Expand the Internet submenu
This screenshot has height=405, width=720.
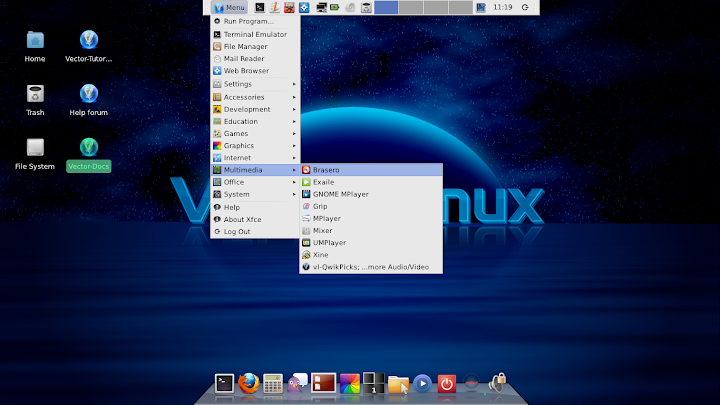255,158
